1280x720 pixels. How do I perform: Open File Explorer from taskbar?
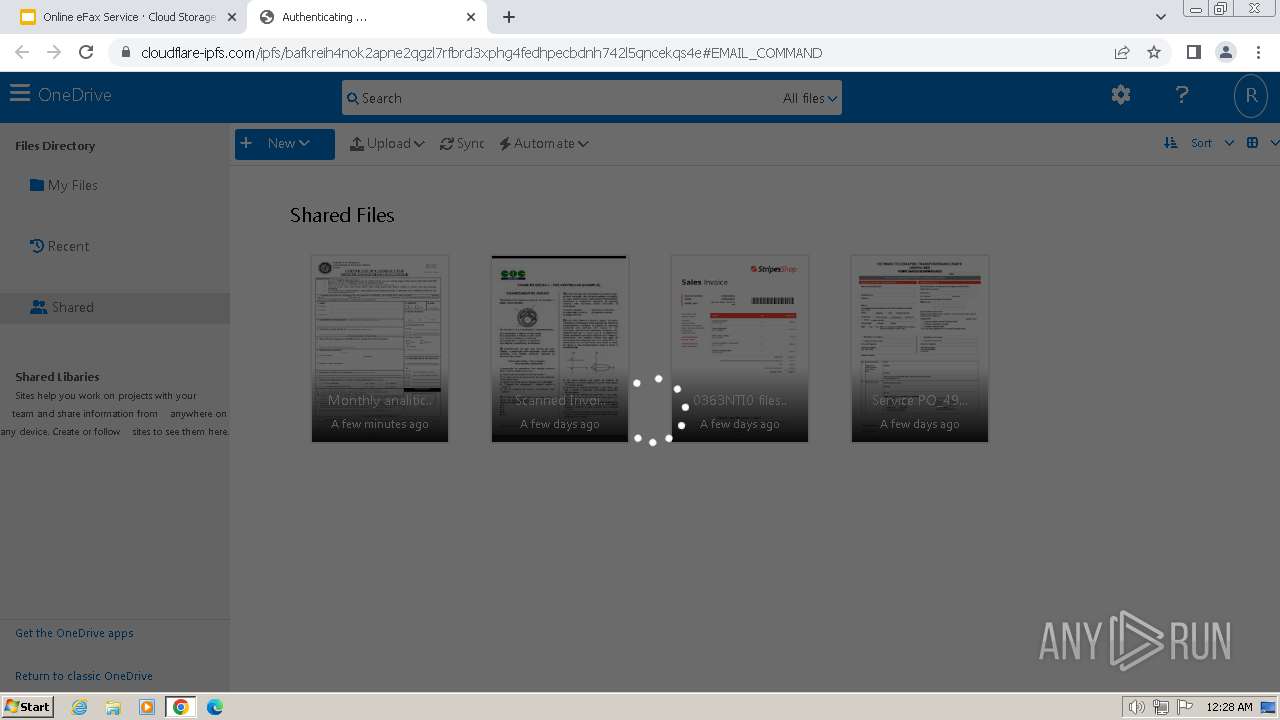tap(113, 707)
